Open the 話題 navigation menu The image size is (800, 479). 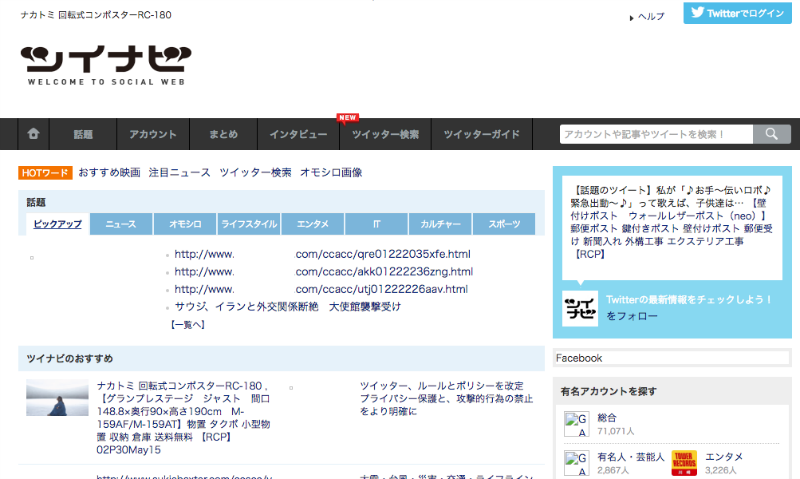83,134
